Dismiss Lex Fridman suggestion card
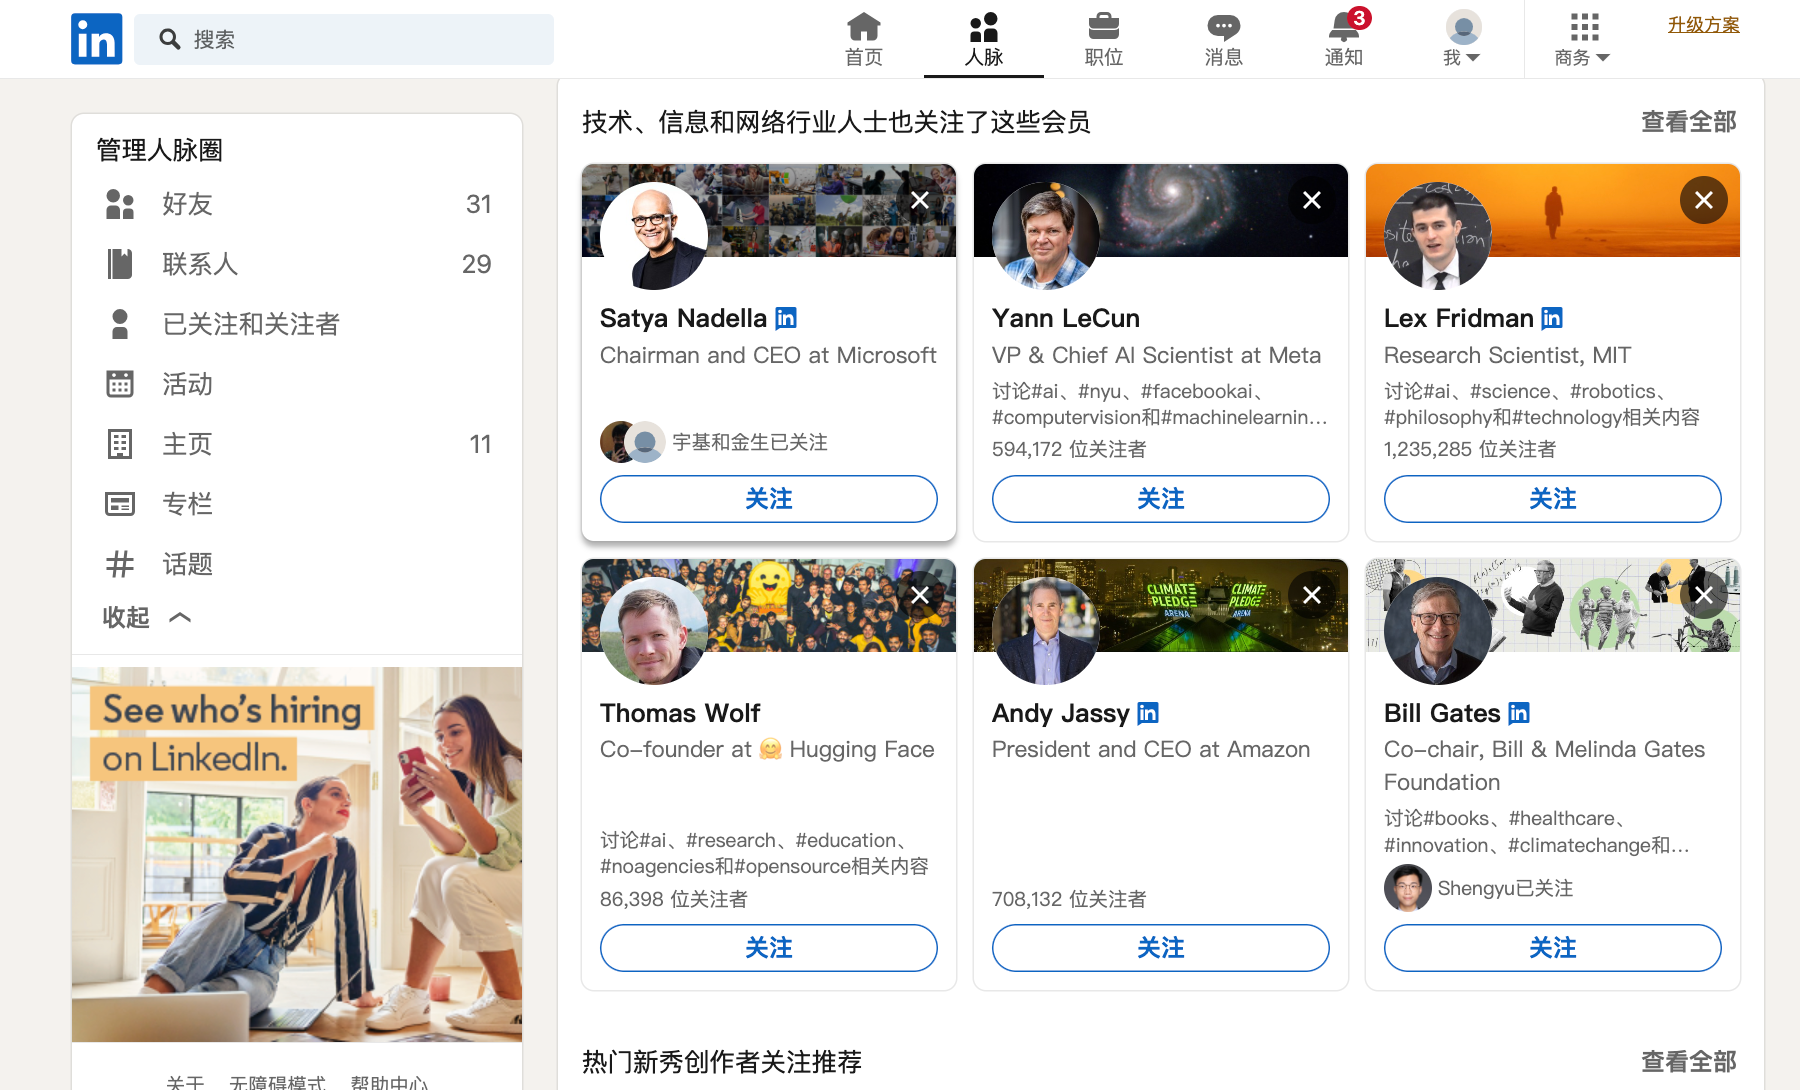 point(1704,200)
